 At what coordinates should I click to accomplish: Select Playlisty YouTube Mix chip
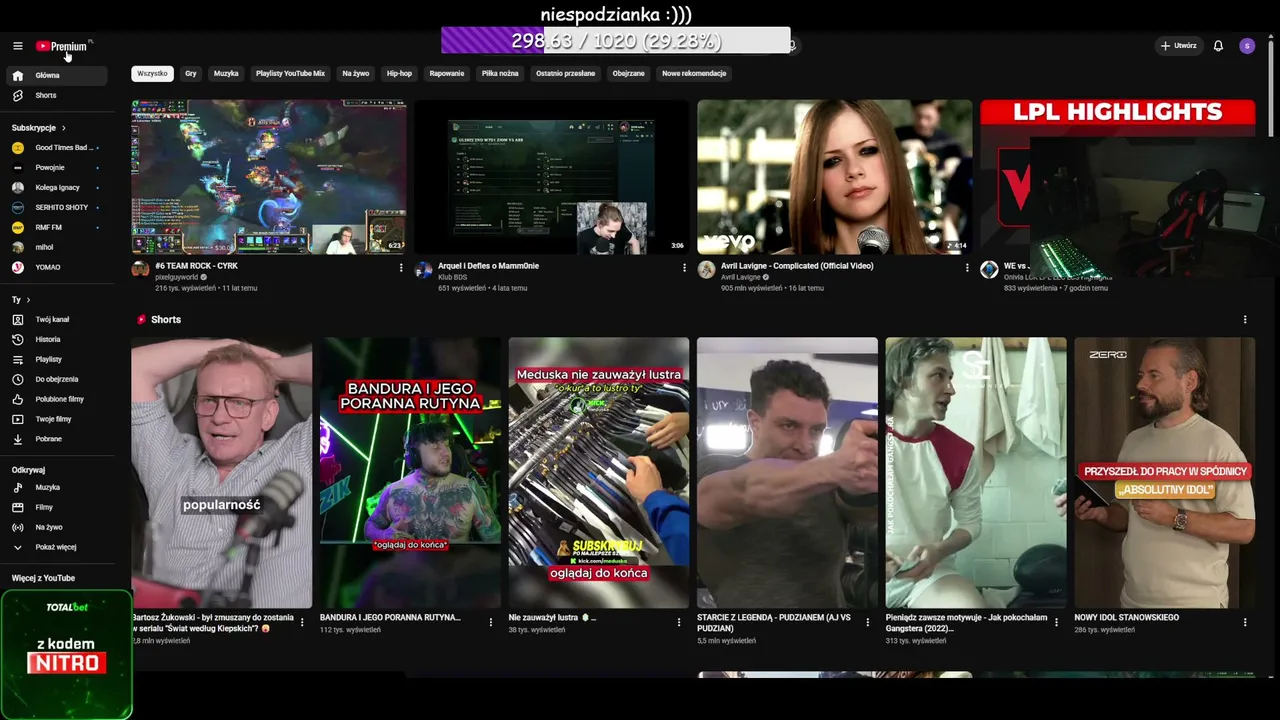[290, 73]
